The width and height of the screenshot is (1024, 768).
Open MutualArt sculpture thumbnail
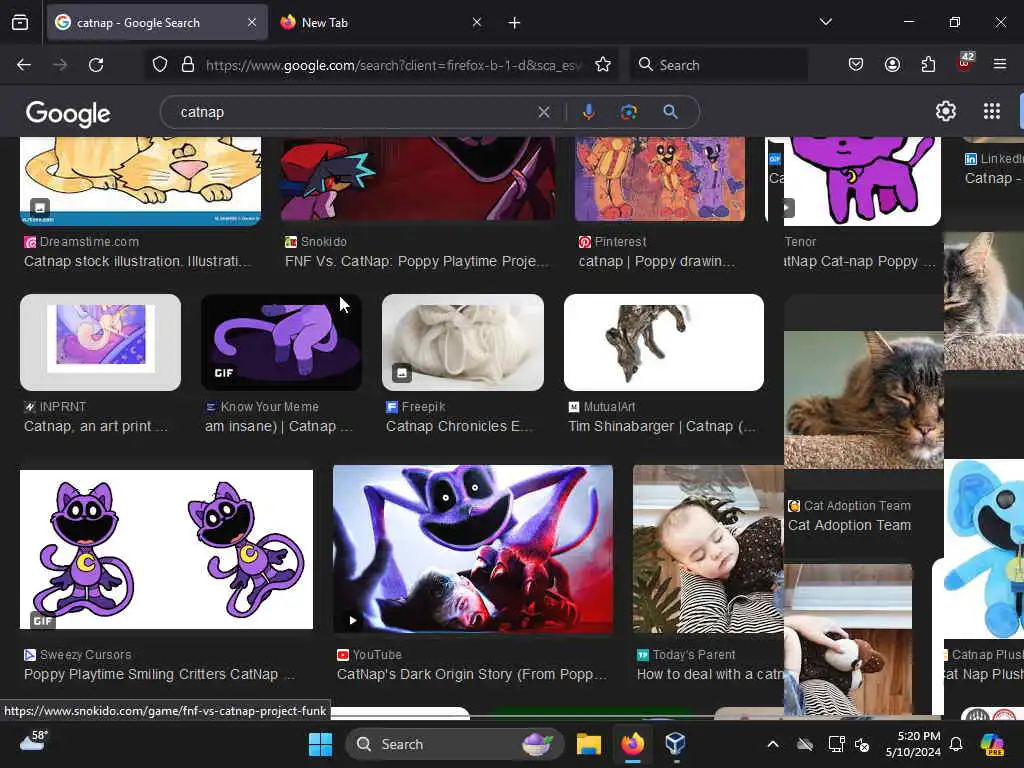pos(664,342)
